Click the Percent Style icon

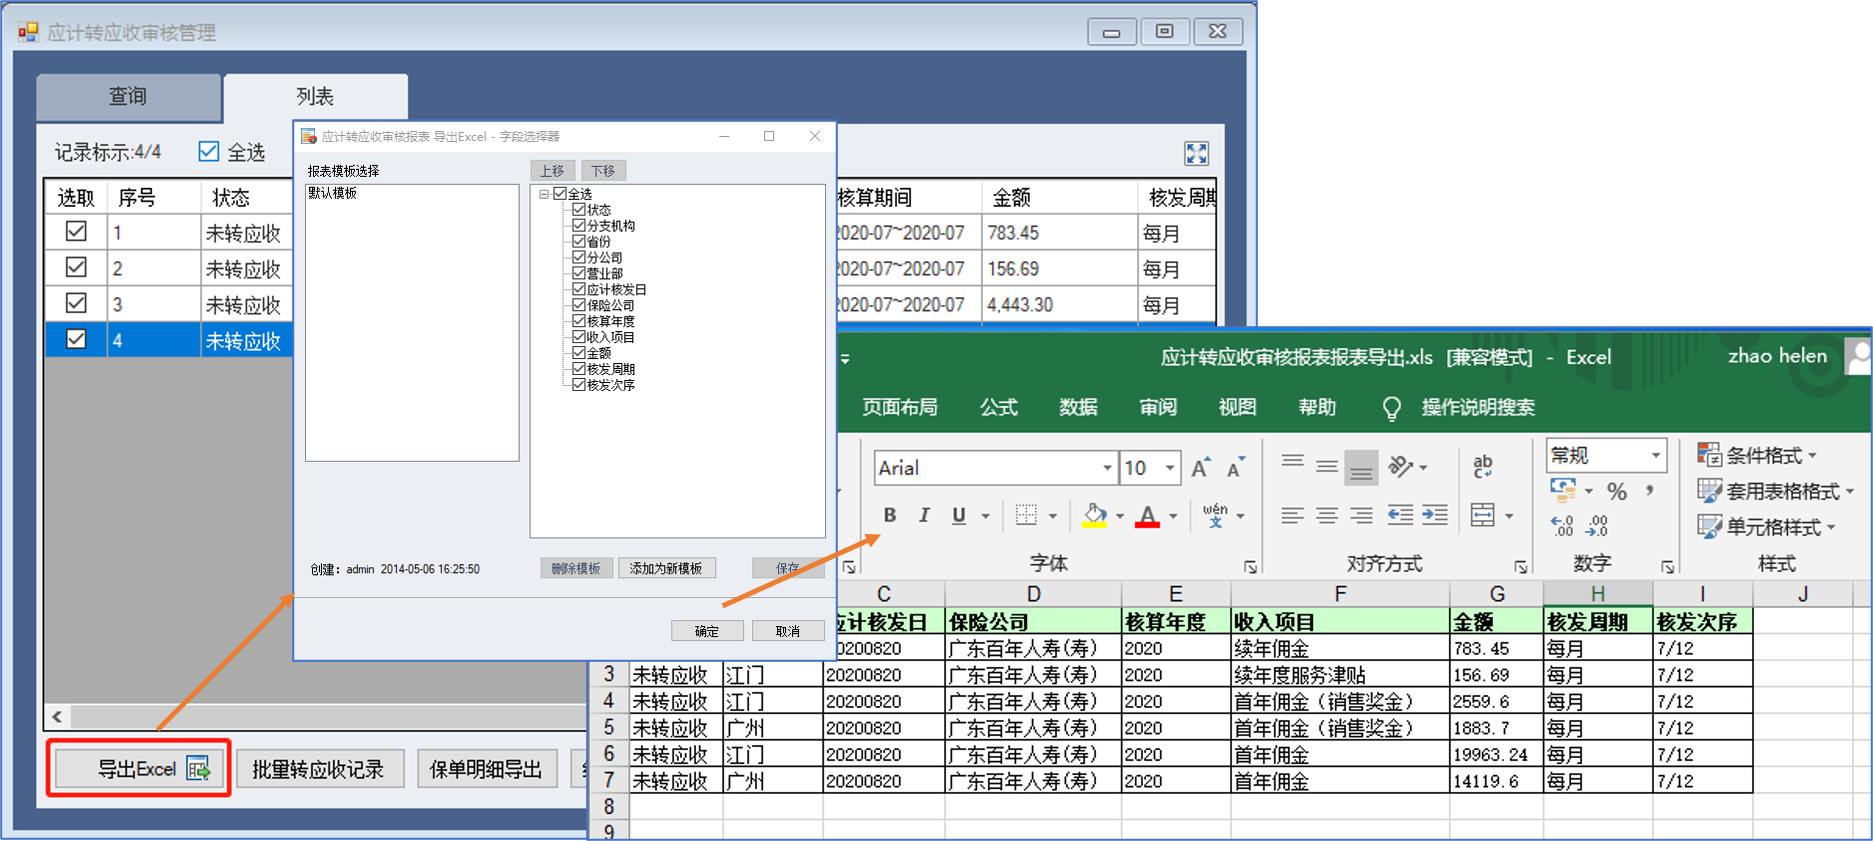coord(1616,491)
